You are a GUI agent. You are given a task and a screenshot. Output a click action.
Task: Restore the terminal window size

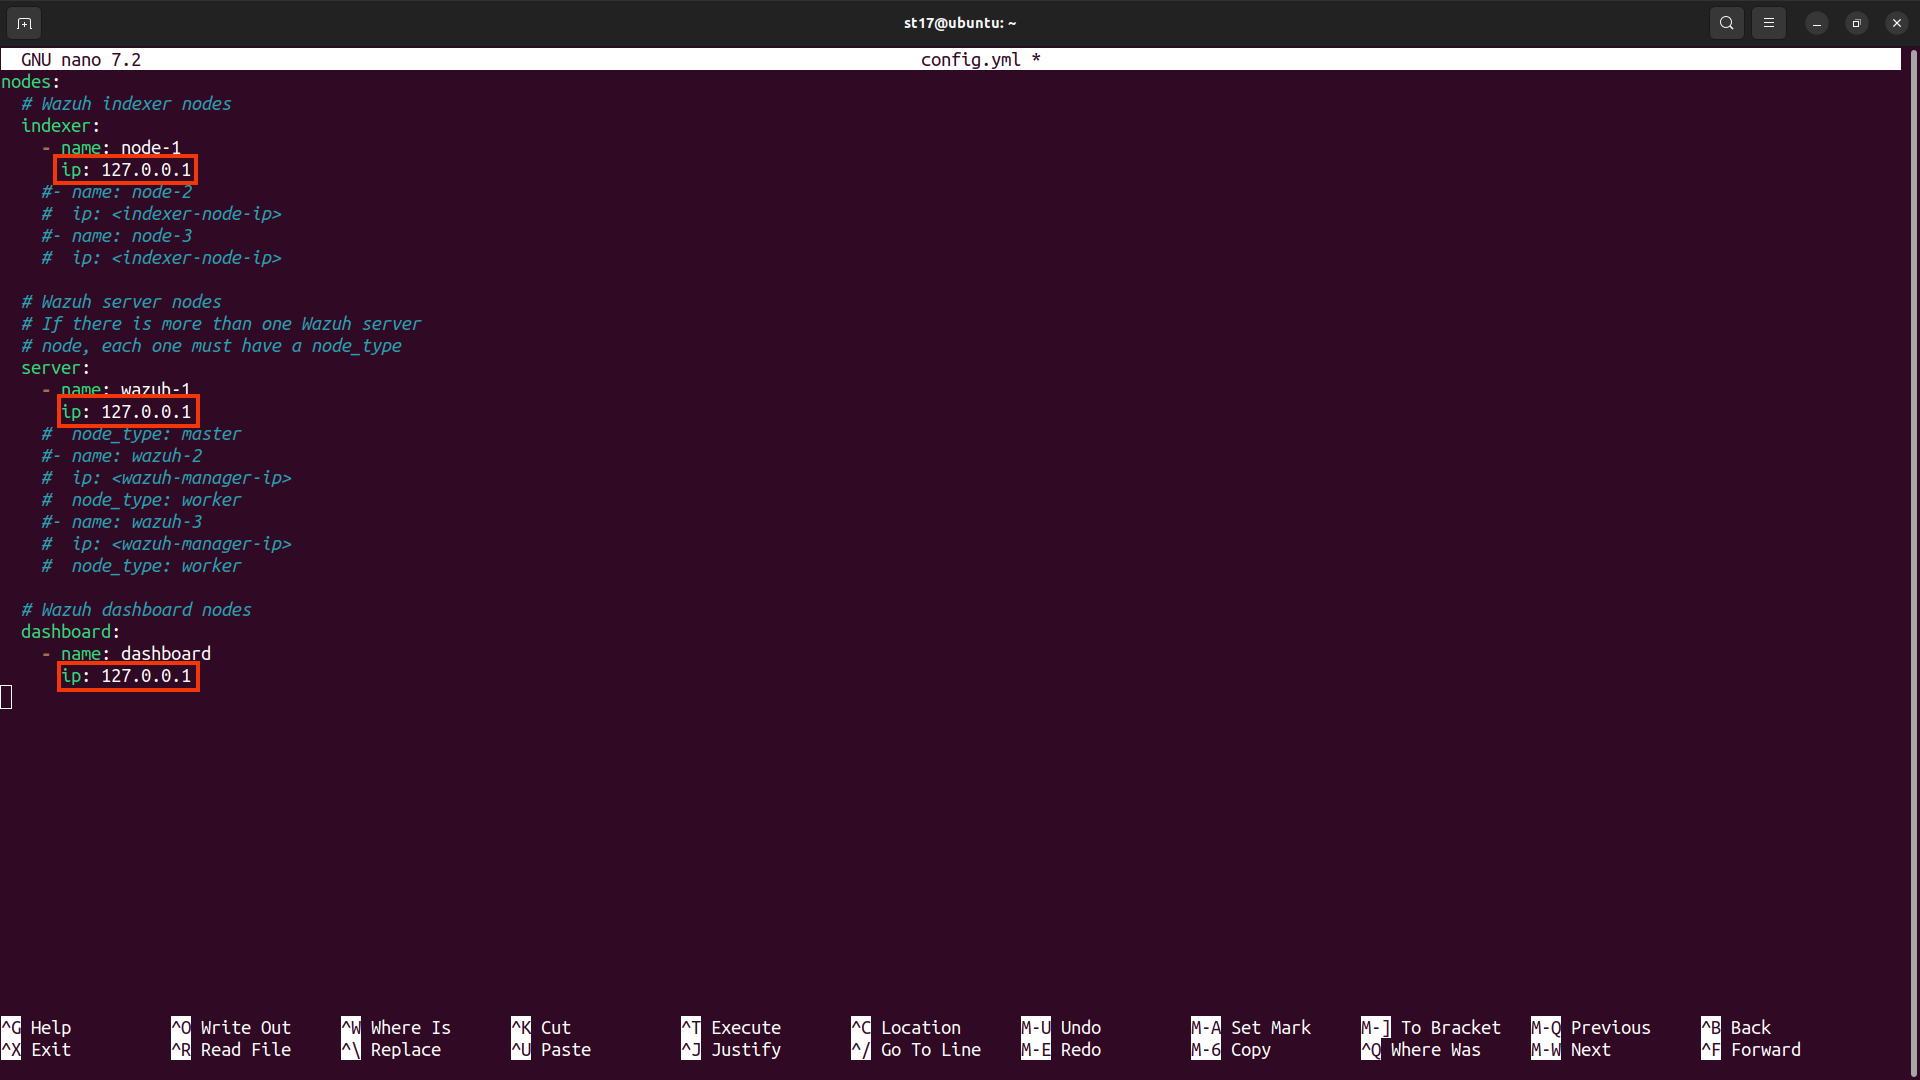(1857, 23)
